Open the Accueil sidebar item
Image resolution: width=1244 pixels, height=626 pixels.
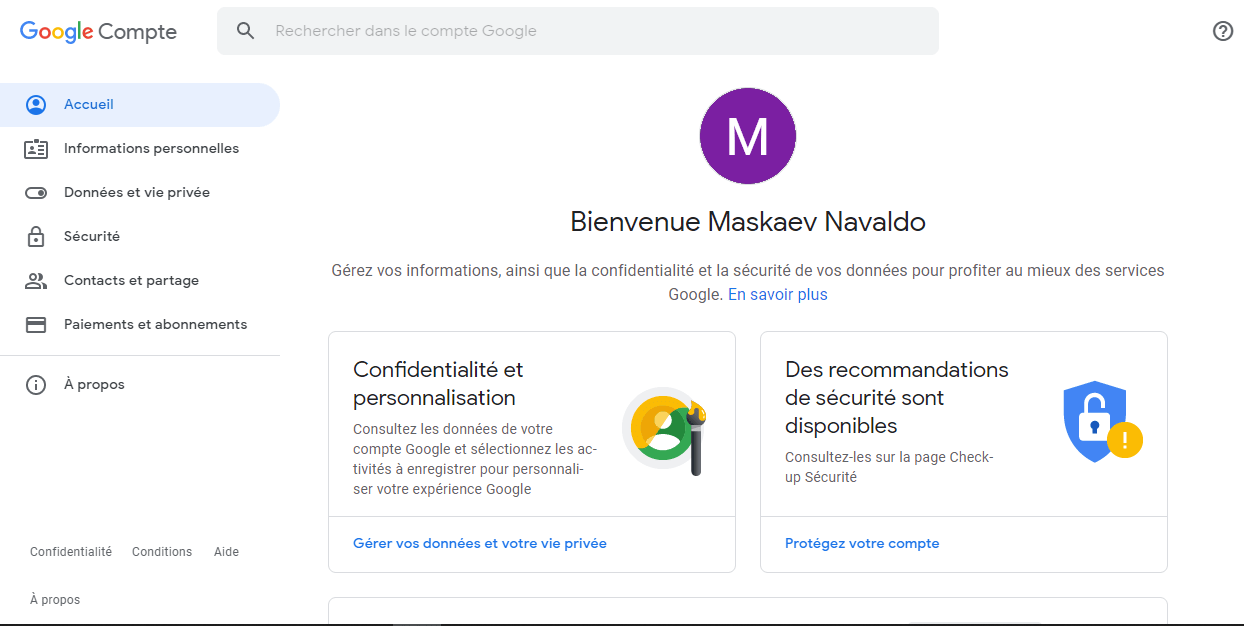click(140, 104)
